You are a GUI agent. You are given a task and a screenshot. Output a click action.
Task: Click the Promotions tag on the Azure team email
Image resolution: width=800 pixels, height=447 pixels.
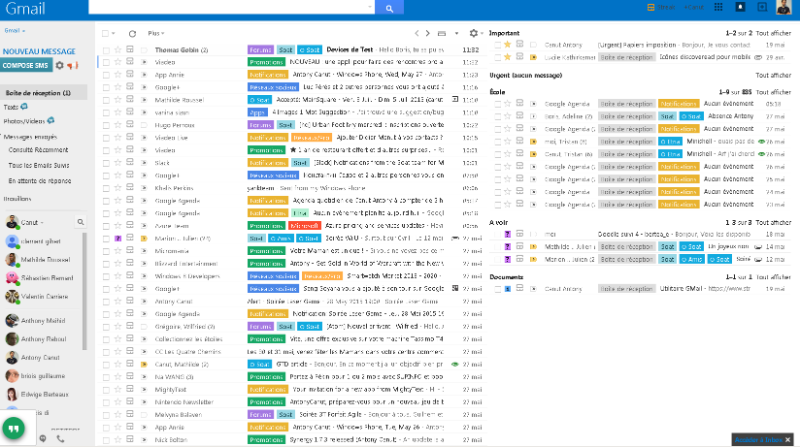click(x=266, y=226)
